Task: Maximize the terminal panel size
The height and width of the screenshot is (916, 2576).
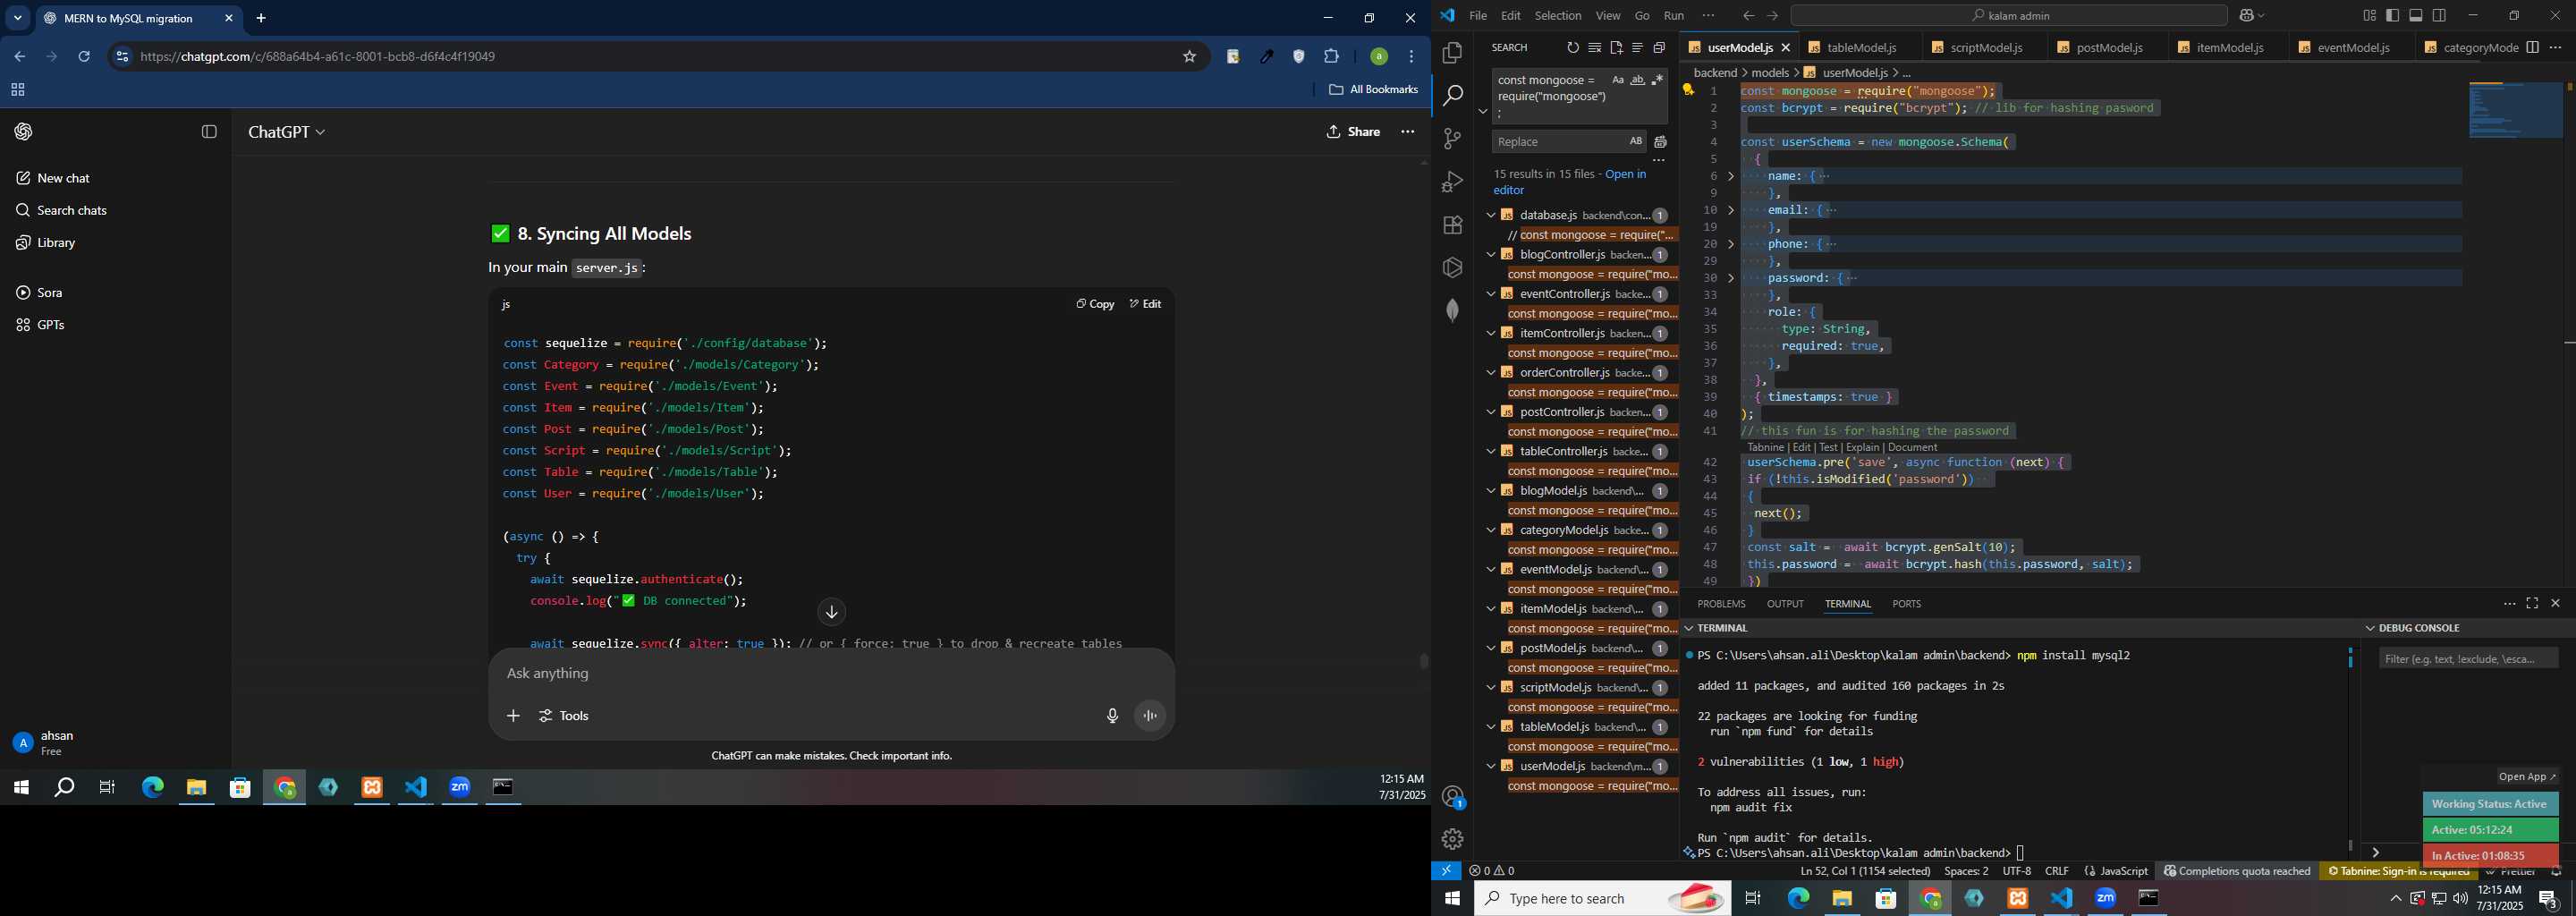Action: pyautogui.click(x=2532, y=604)
